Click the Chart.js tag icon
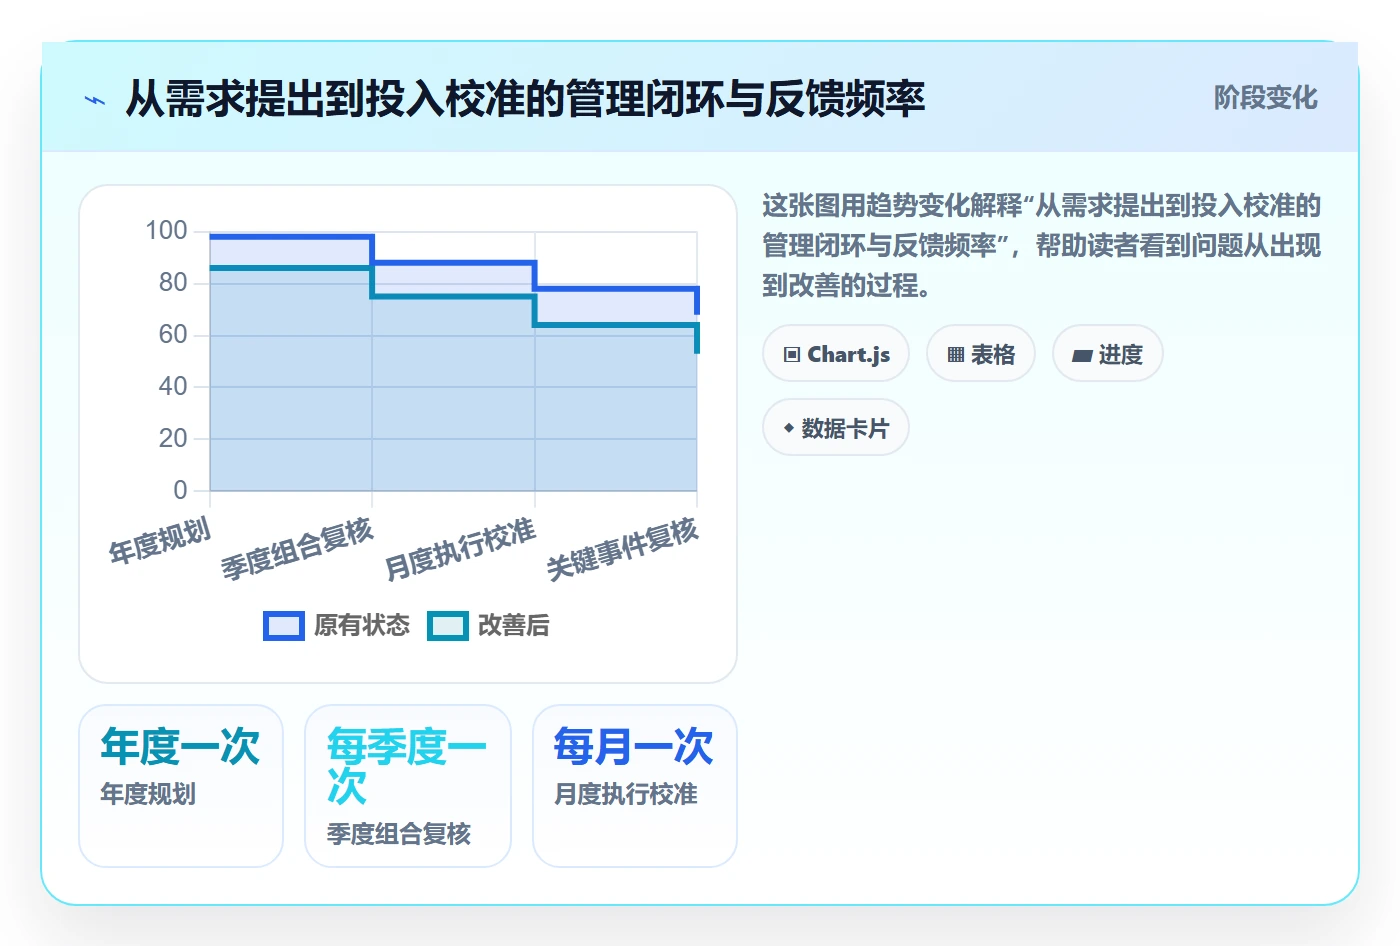The width and height of the screenshot is (1400, 946). tap(792, 355)
